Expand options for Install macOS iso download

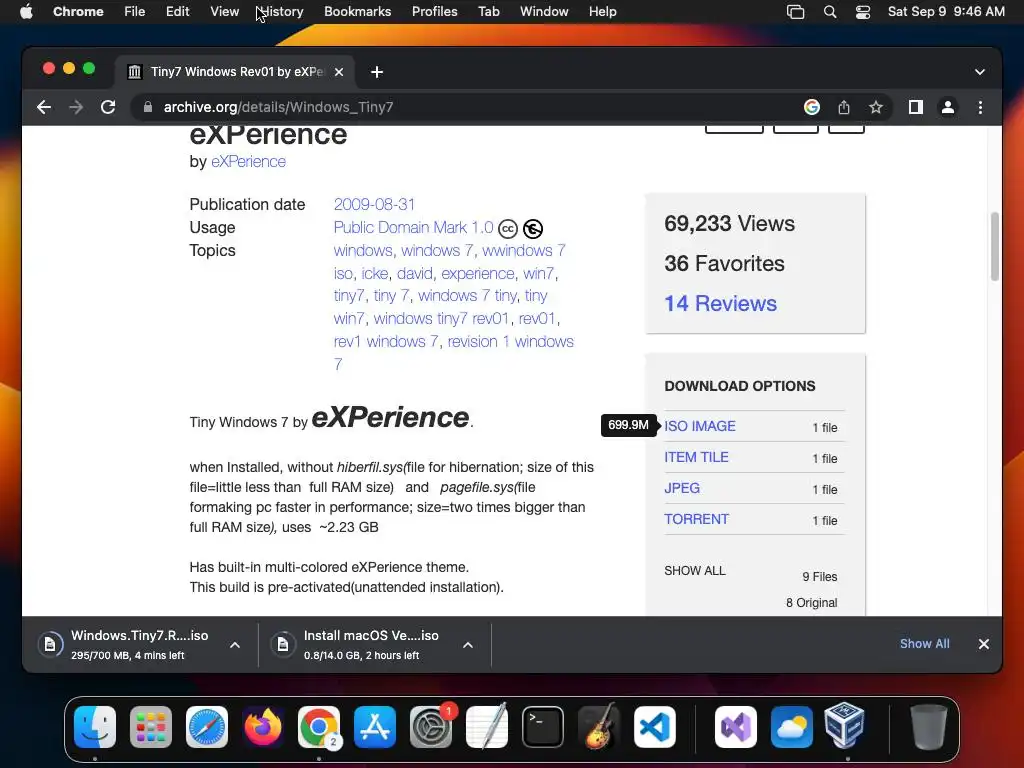468,645
